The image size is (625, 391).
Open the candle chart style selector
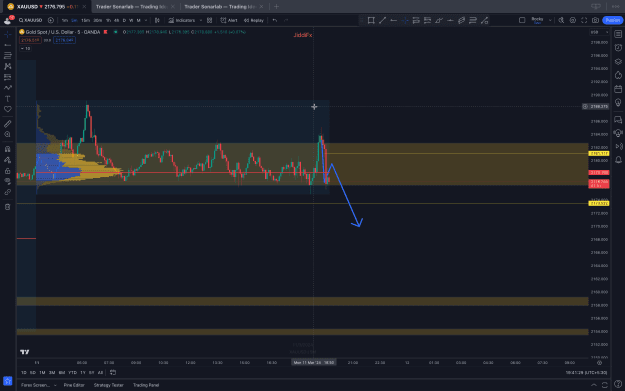pos(157,20)
